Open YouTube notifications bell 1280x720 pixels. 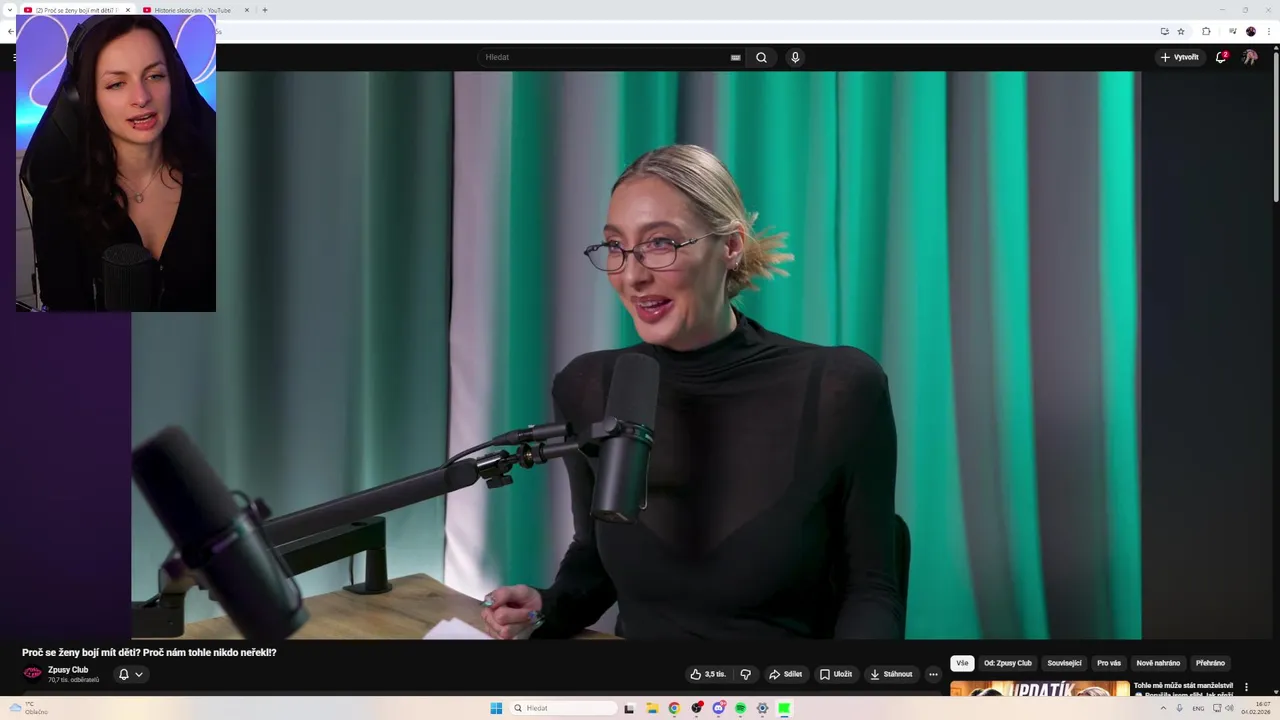(1221, 57)
